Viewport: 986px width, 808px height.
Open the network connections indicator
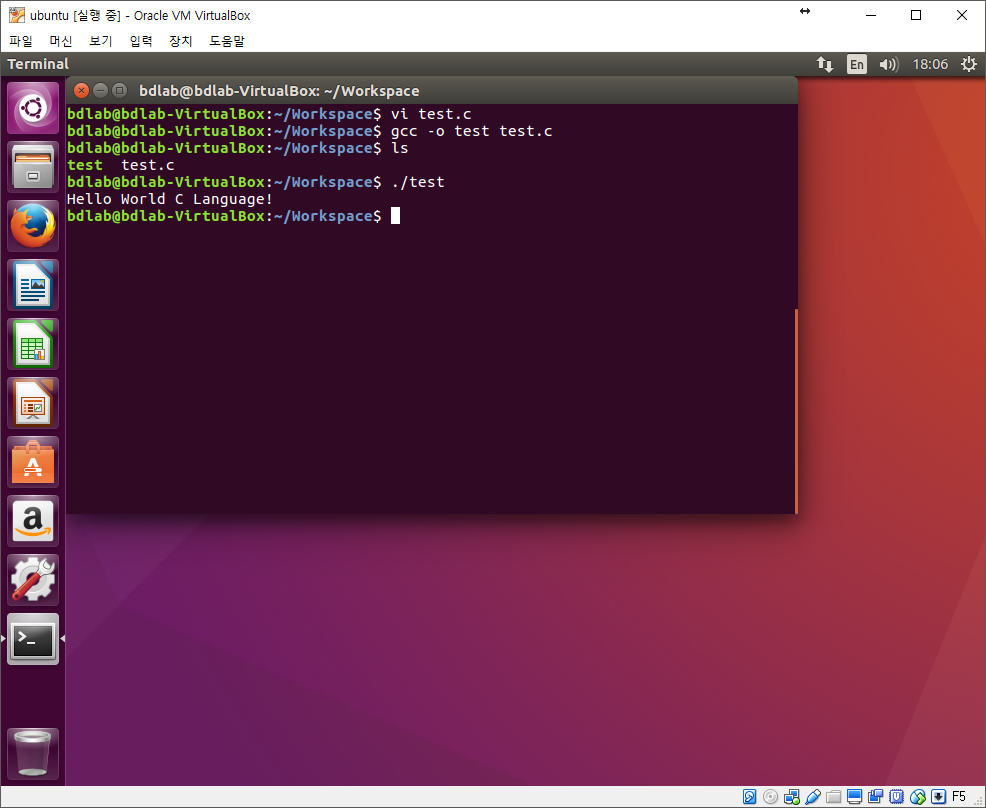click(824, 64)
